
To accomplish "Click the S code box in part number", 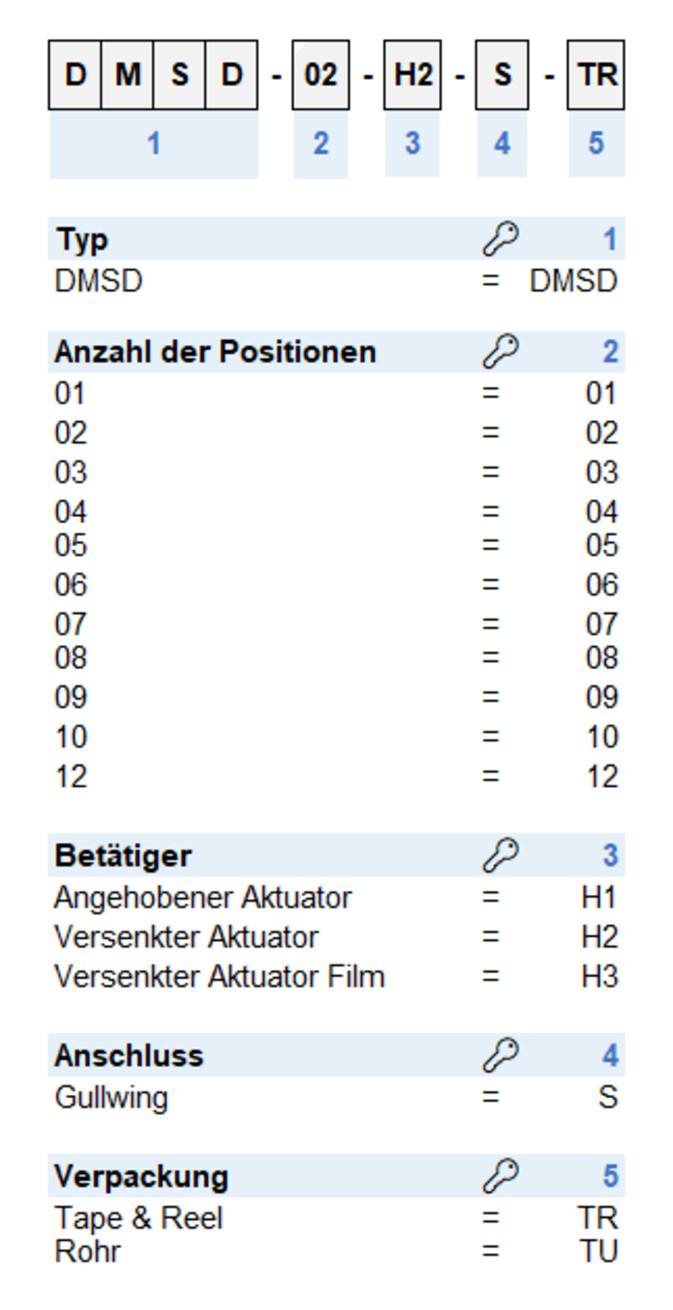I will click(502, 75).
